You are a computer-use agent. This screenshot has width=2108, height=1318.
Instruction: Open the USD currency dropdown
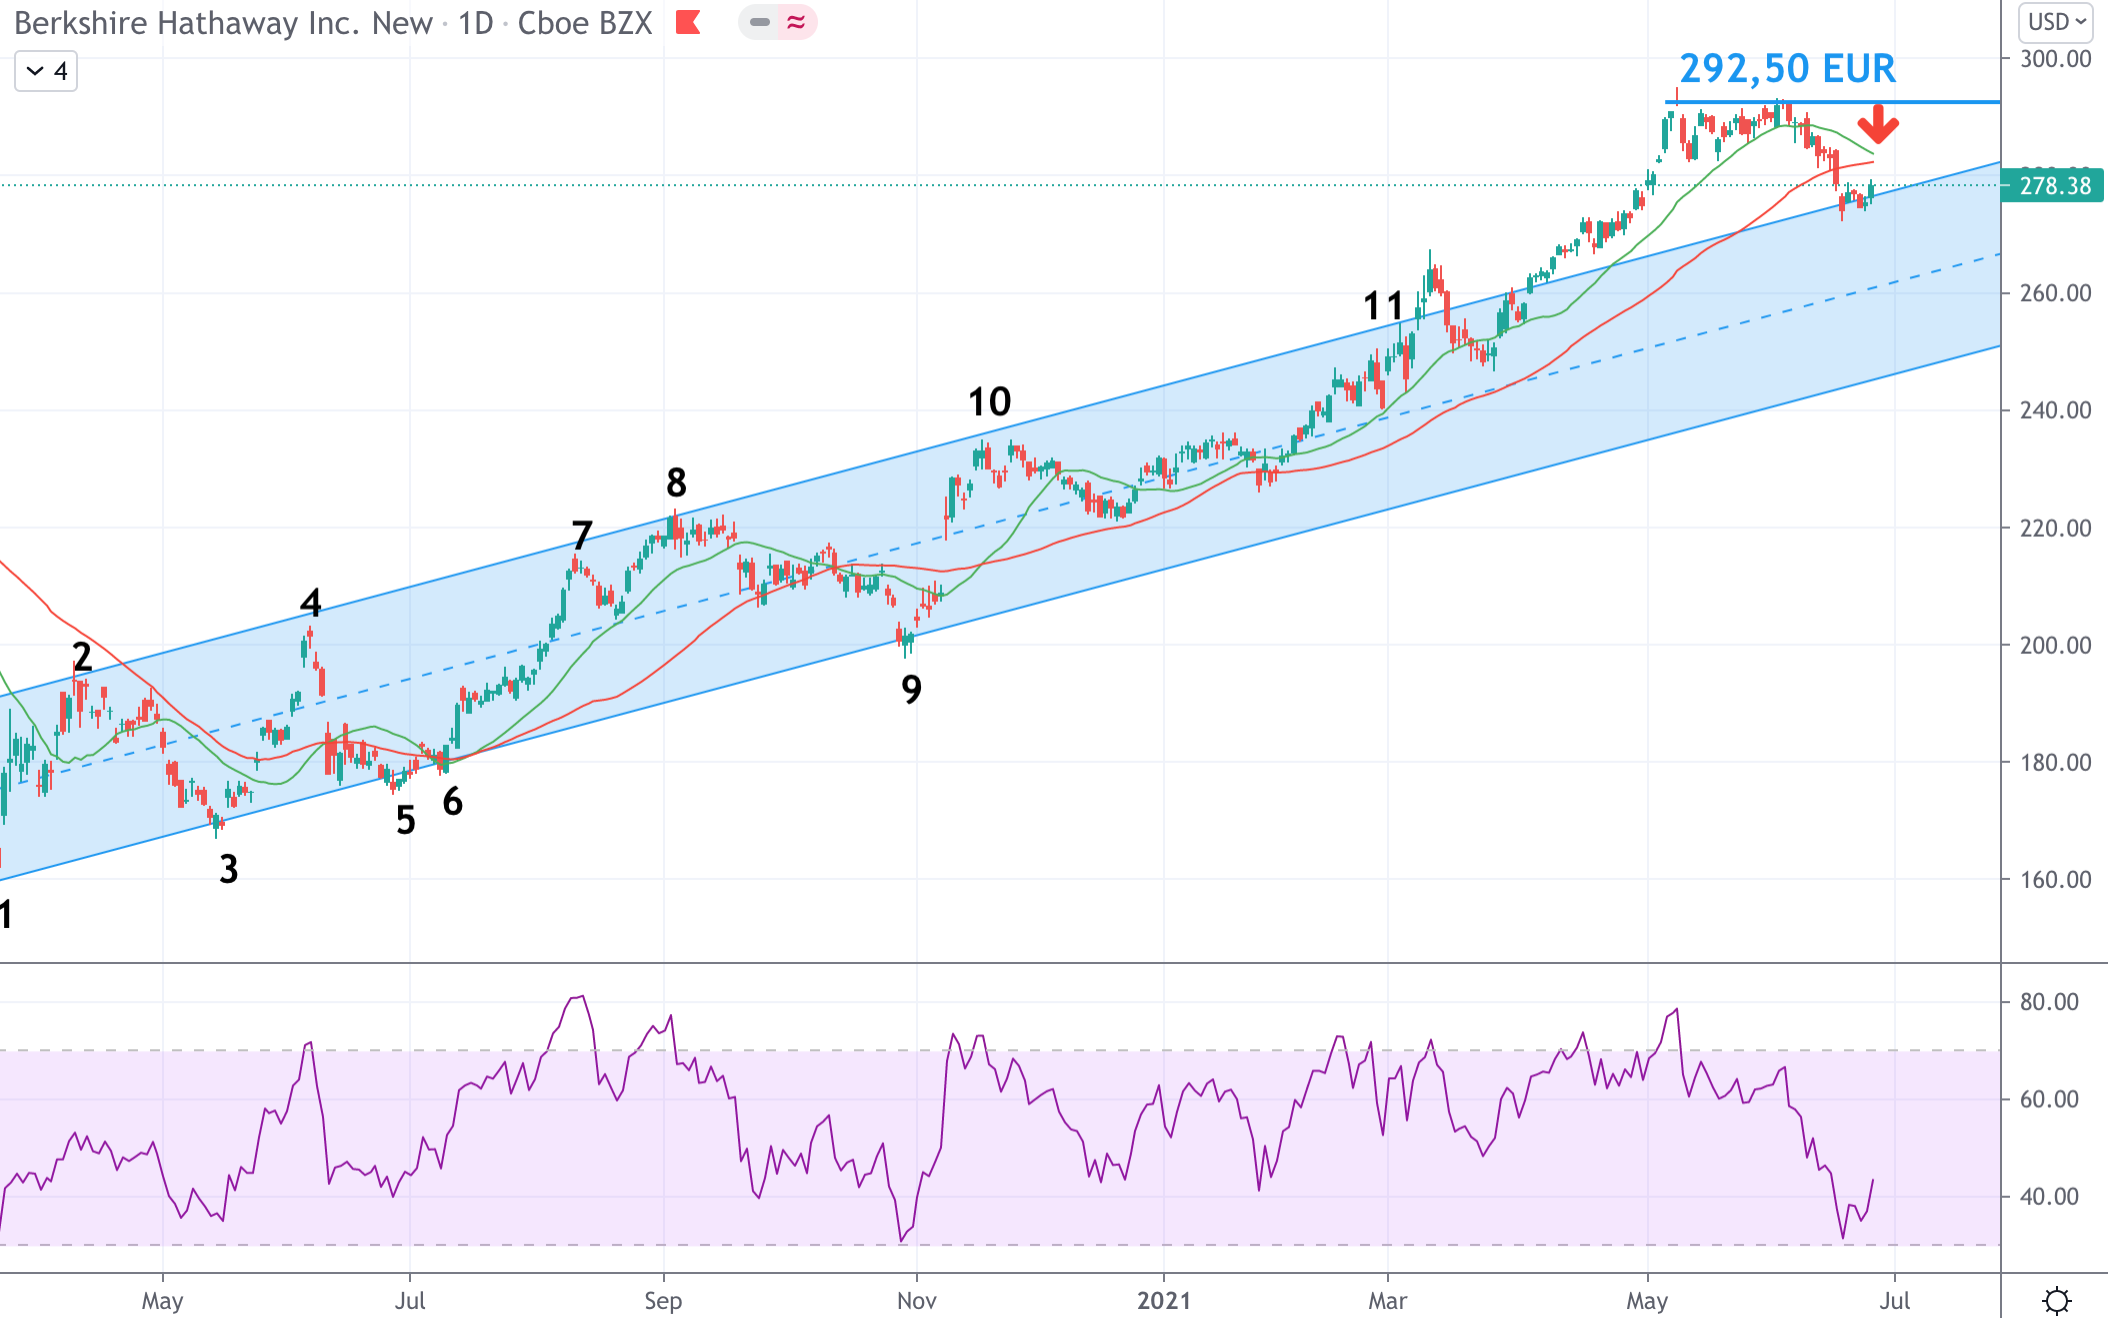[x=2057, y=22]
